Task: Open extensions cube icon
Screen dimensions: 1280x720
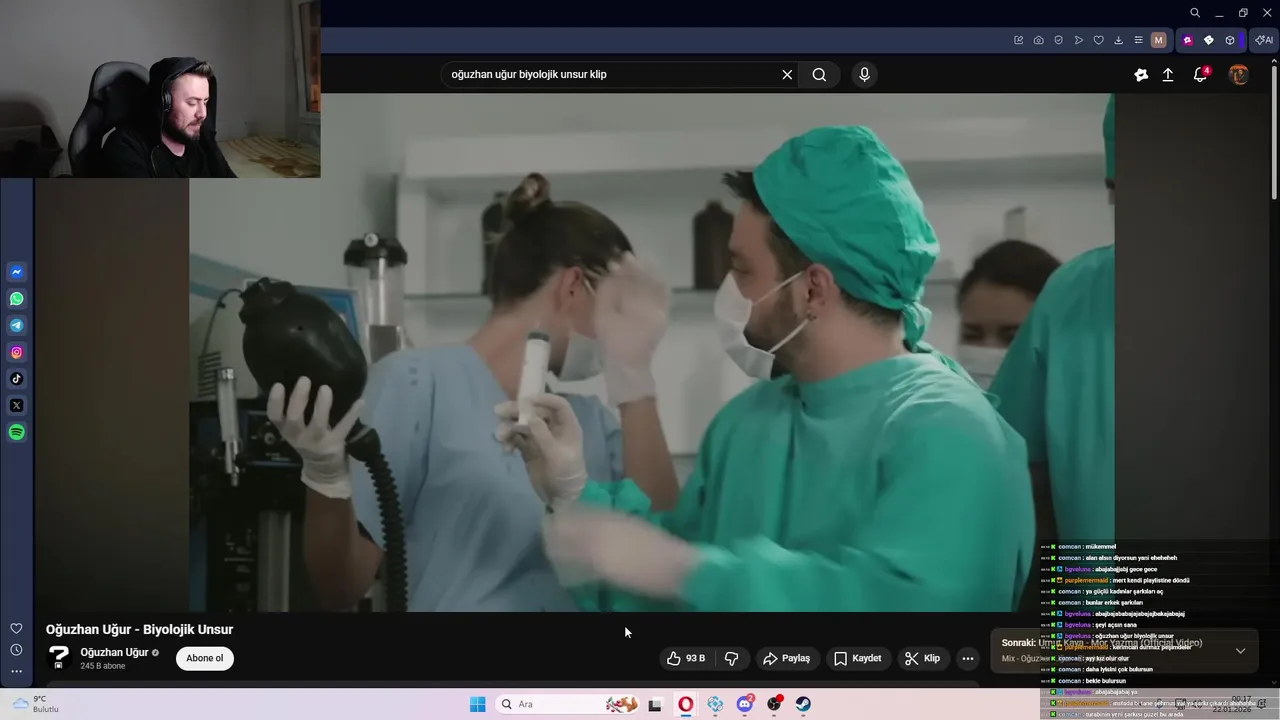Action: 1230,40
